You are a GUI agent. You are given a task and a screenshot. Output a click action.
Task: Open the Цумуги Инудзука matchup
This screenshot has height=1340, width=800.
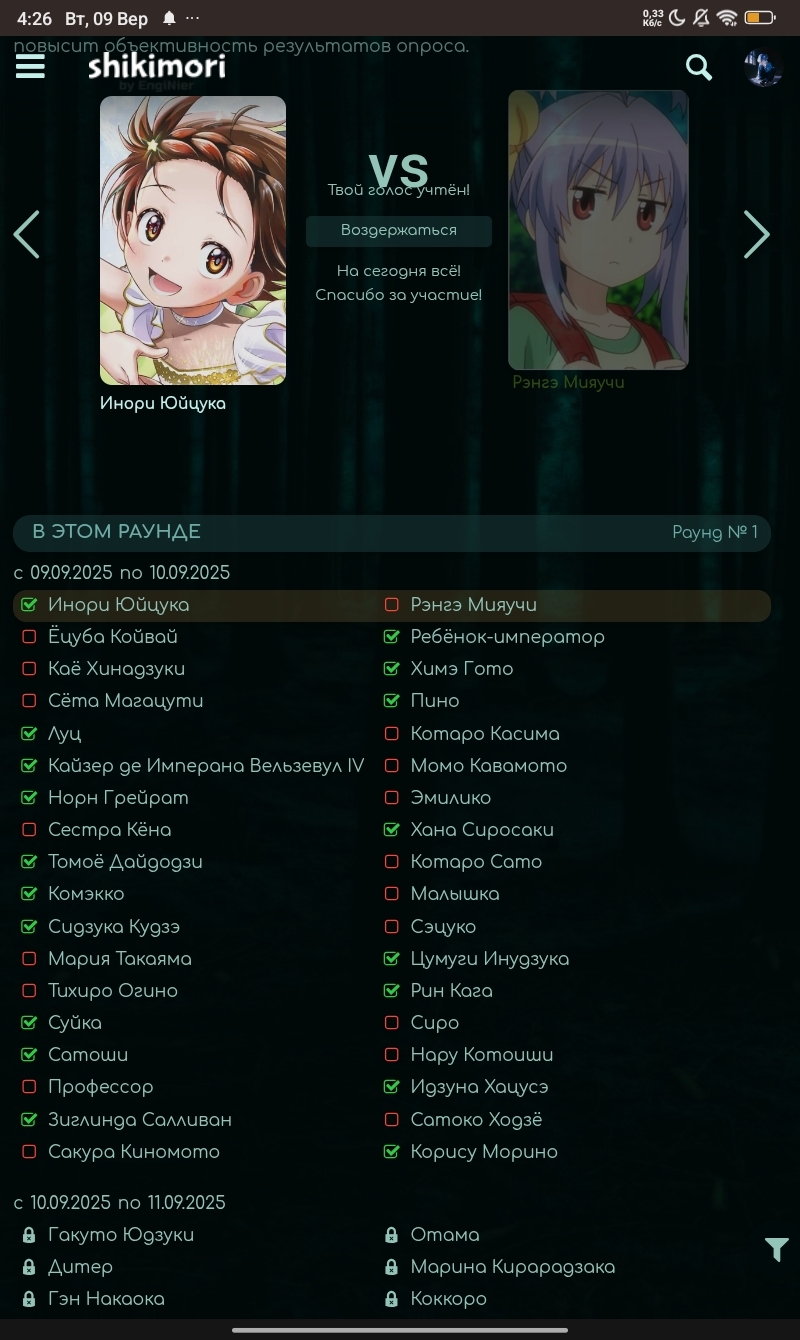[x=490, y=959]
